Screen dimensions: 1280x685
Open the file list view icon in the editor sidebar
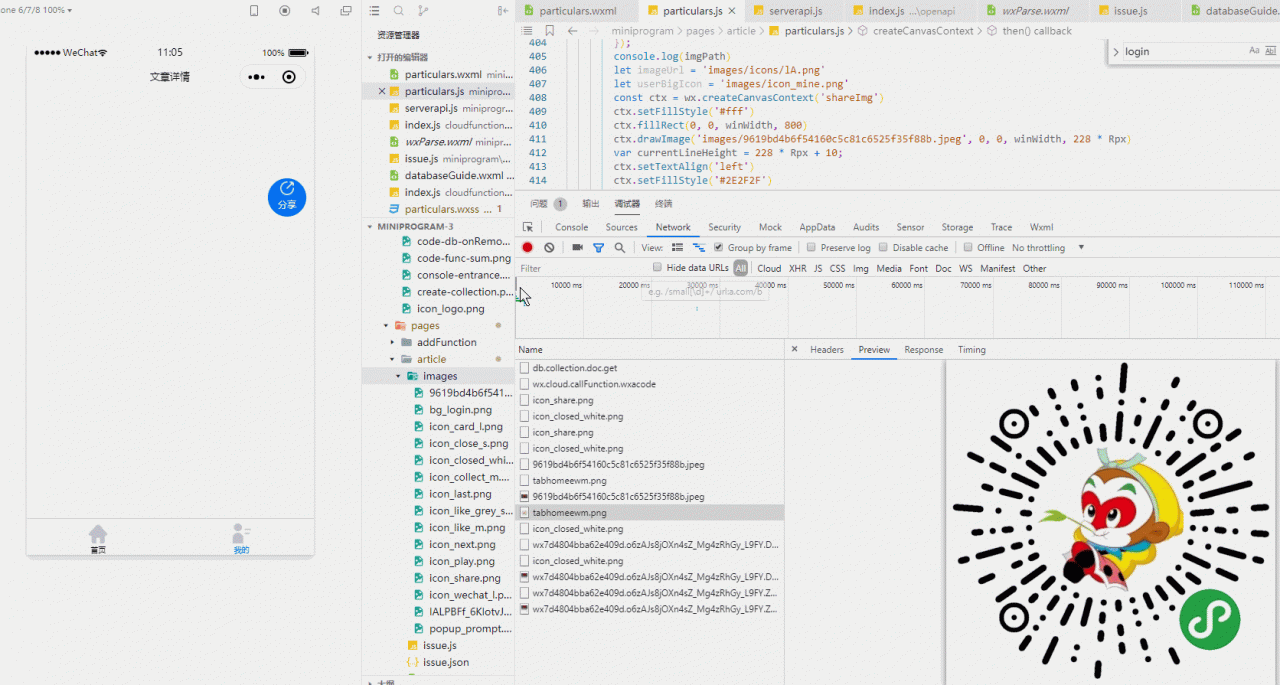pyautogui.click(x=375, y=11)
